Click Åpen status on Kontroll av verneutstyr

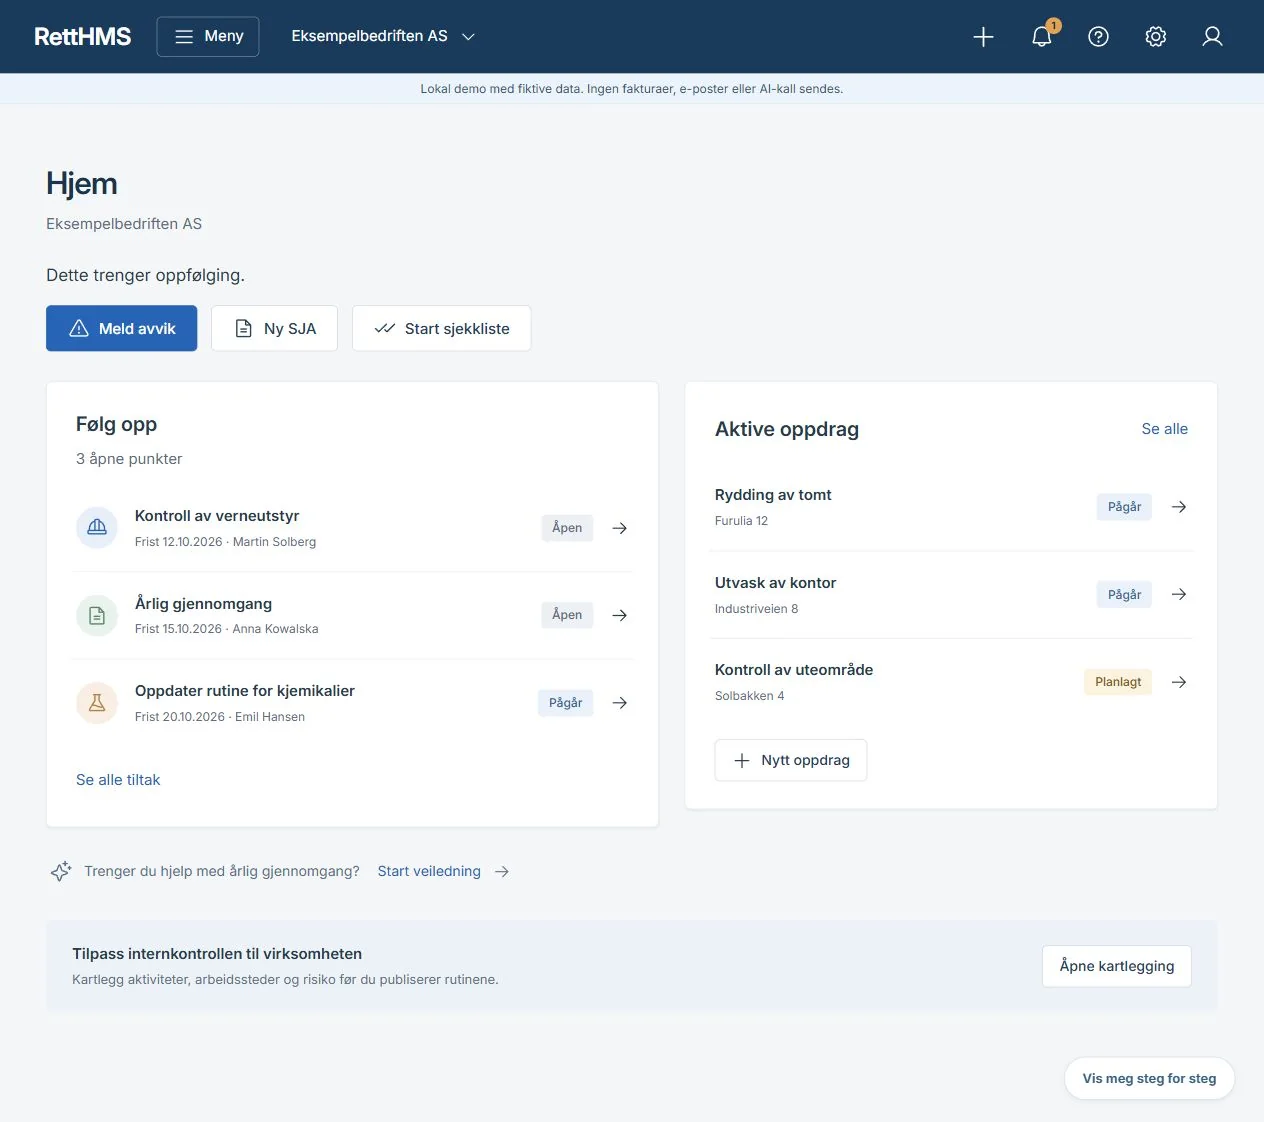567,528
